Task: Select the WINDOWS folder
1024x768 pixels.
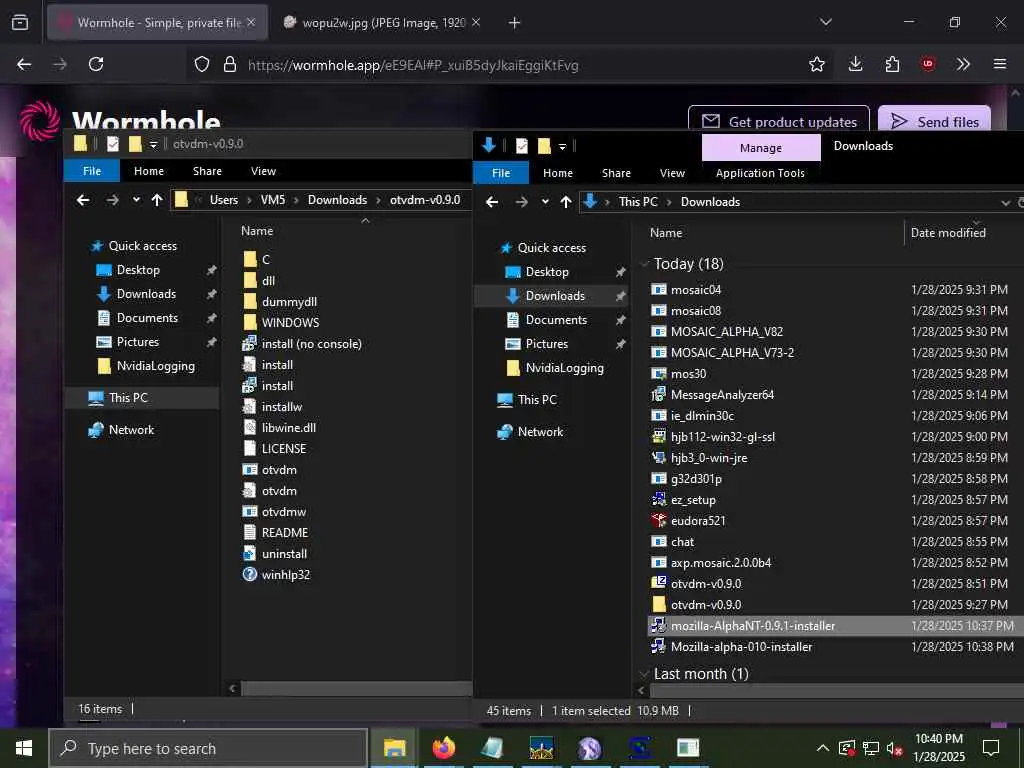Action: pyautogui.click(x=290, y=323)
